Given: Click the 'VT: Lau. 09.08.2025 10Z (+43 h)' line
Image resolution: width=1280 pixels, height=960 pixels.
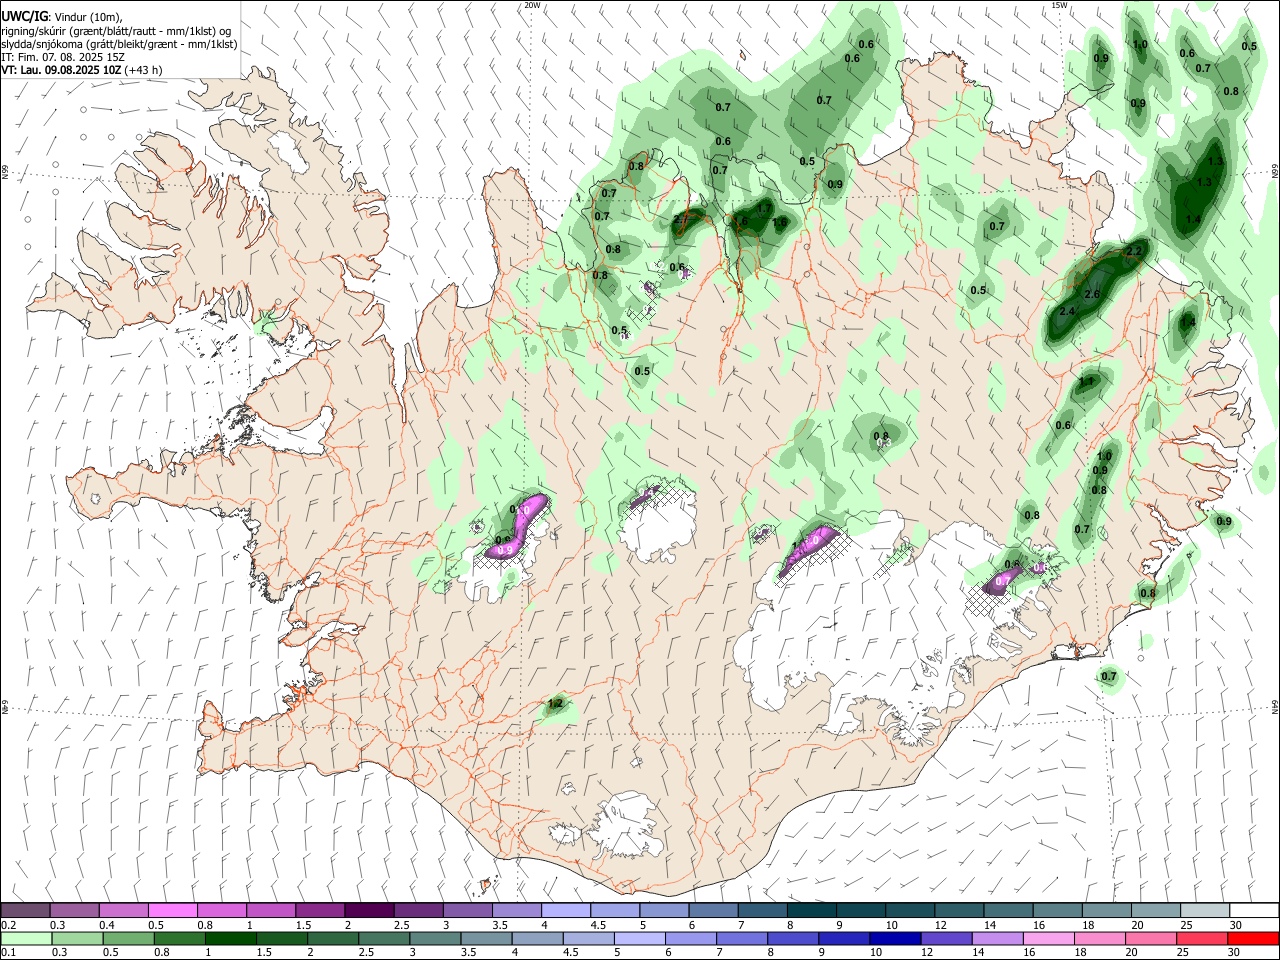Looking at the screenshot, I should 82,70.
